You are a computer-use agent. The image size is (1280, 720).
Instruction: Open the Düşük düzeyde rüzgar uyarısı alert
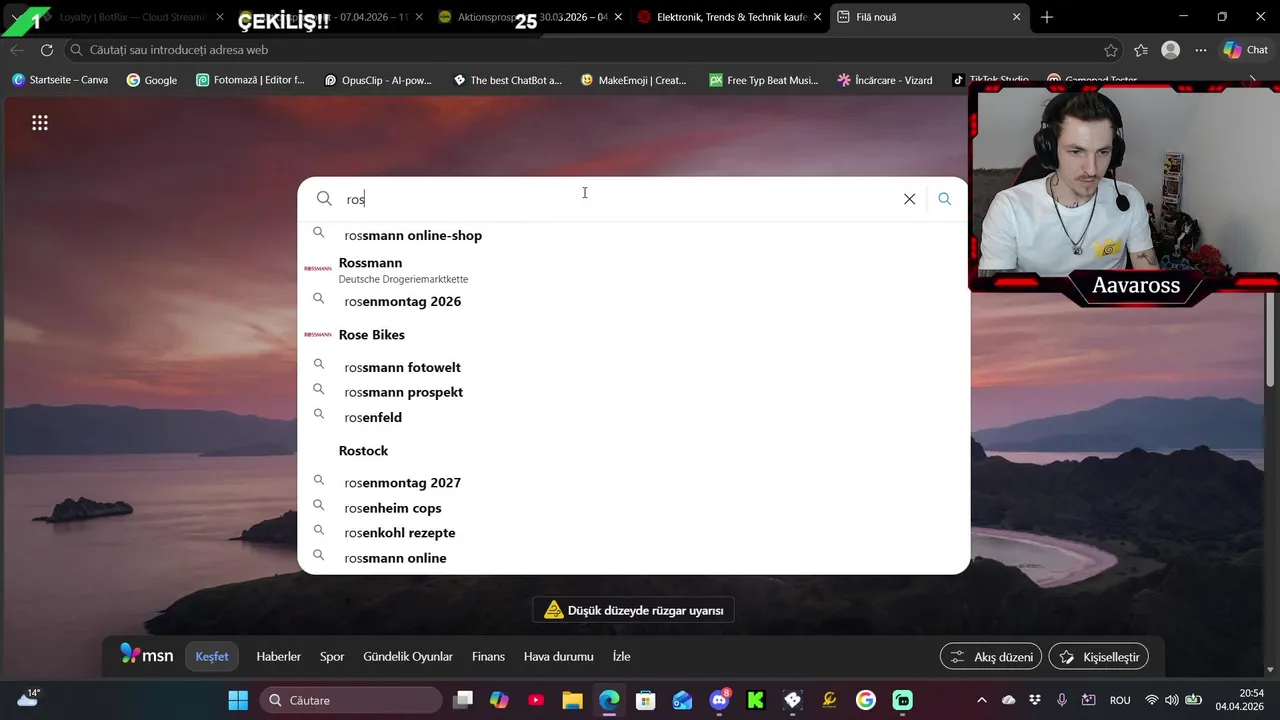(634, 610)
